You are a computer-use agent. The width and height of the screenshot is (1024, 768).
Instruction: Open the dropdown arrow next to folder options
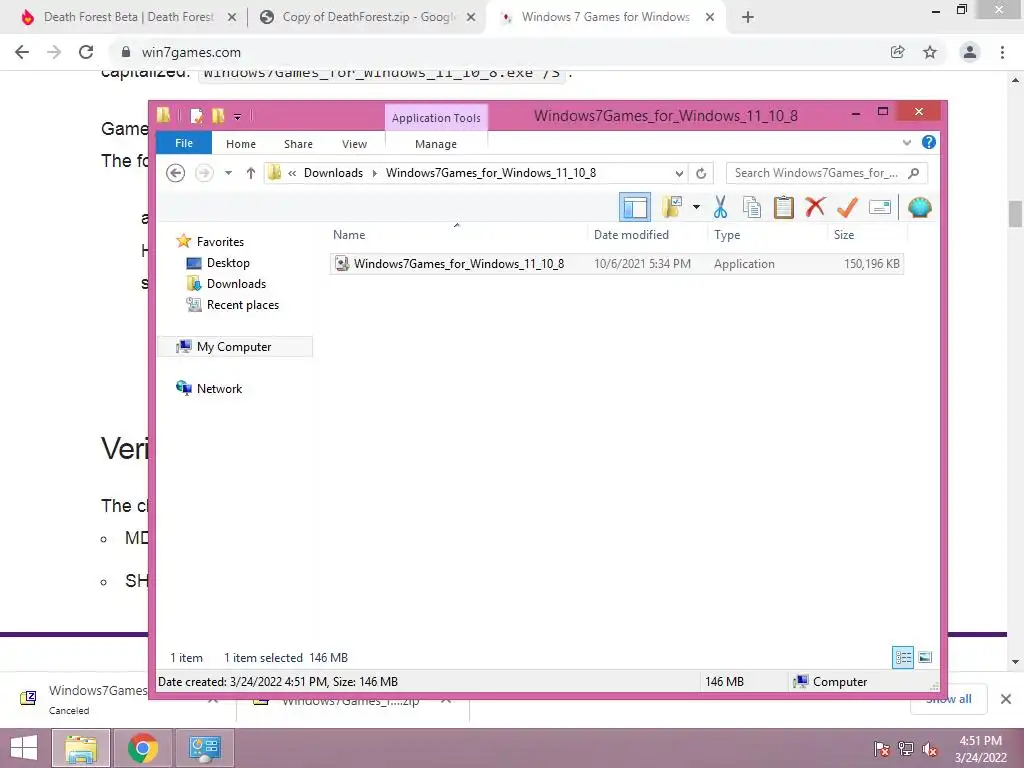[696, 207]
